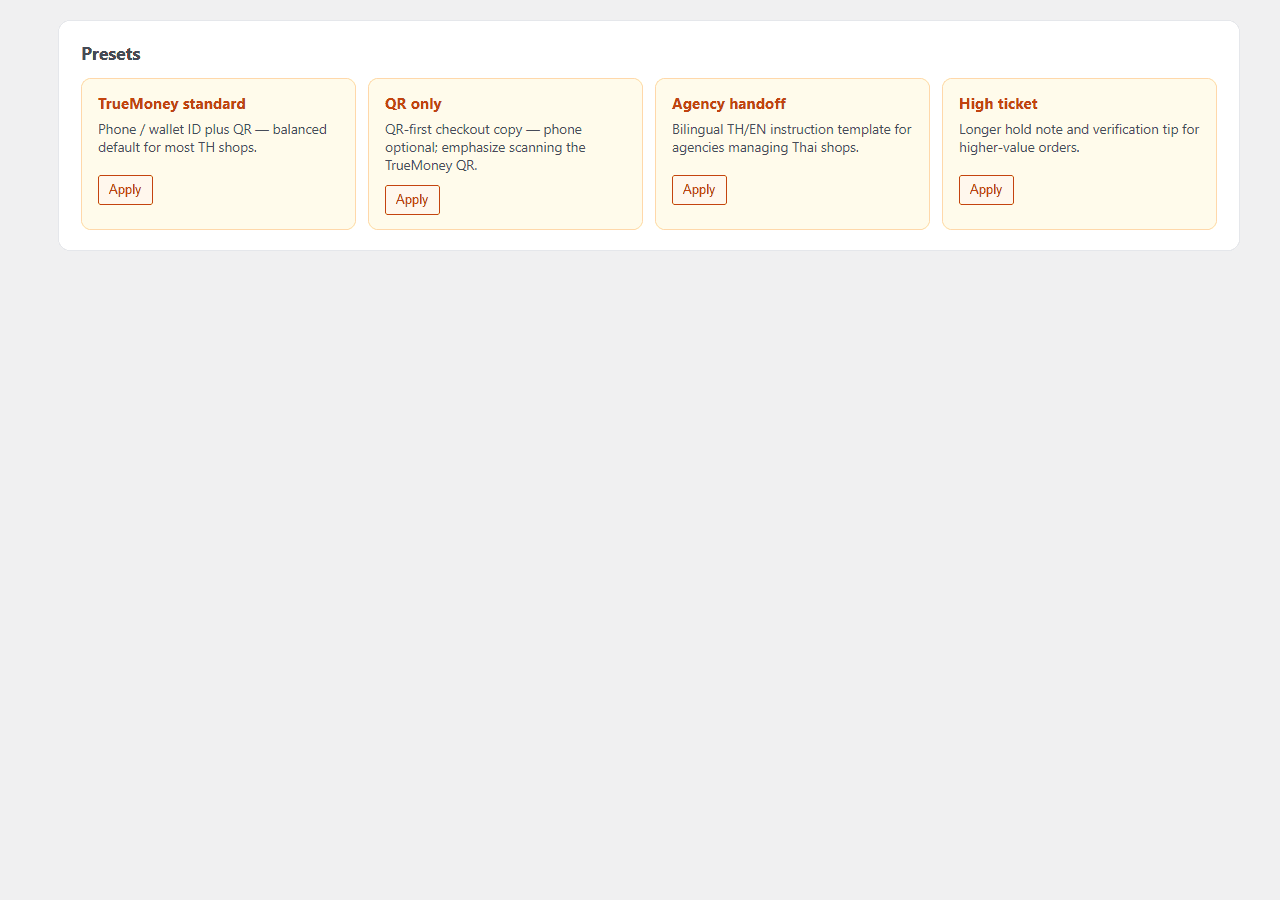
Task: Click the 'Phone / wallet ID plus QR' description
Action: pyautogui.click(x=212, y=138)
